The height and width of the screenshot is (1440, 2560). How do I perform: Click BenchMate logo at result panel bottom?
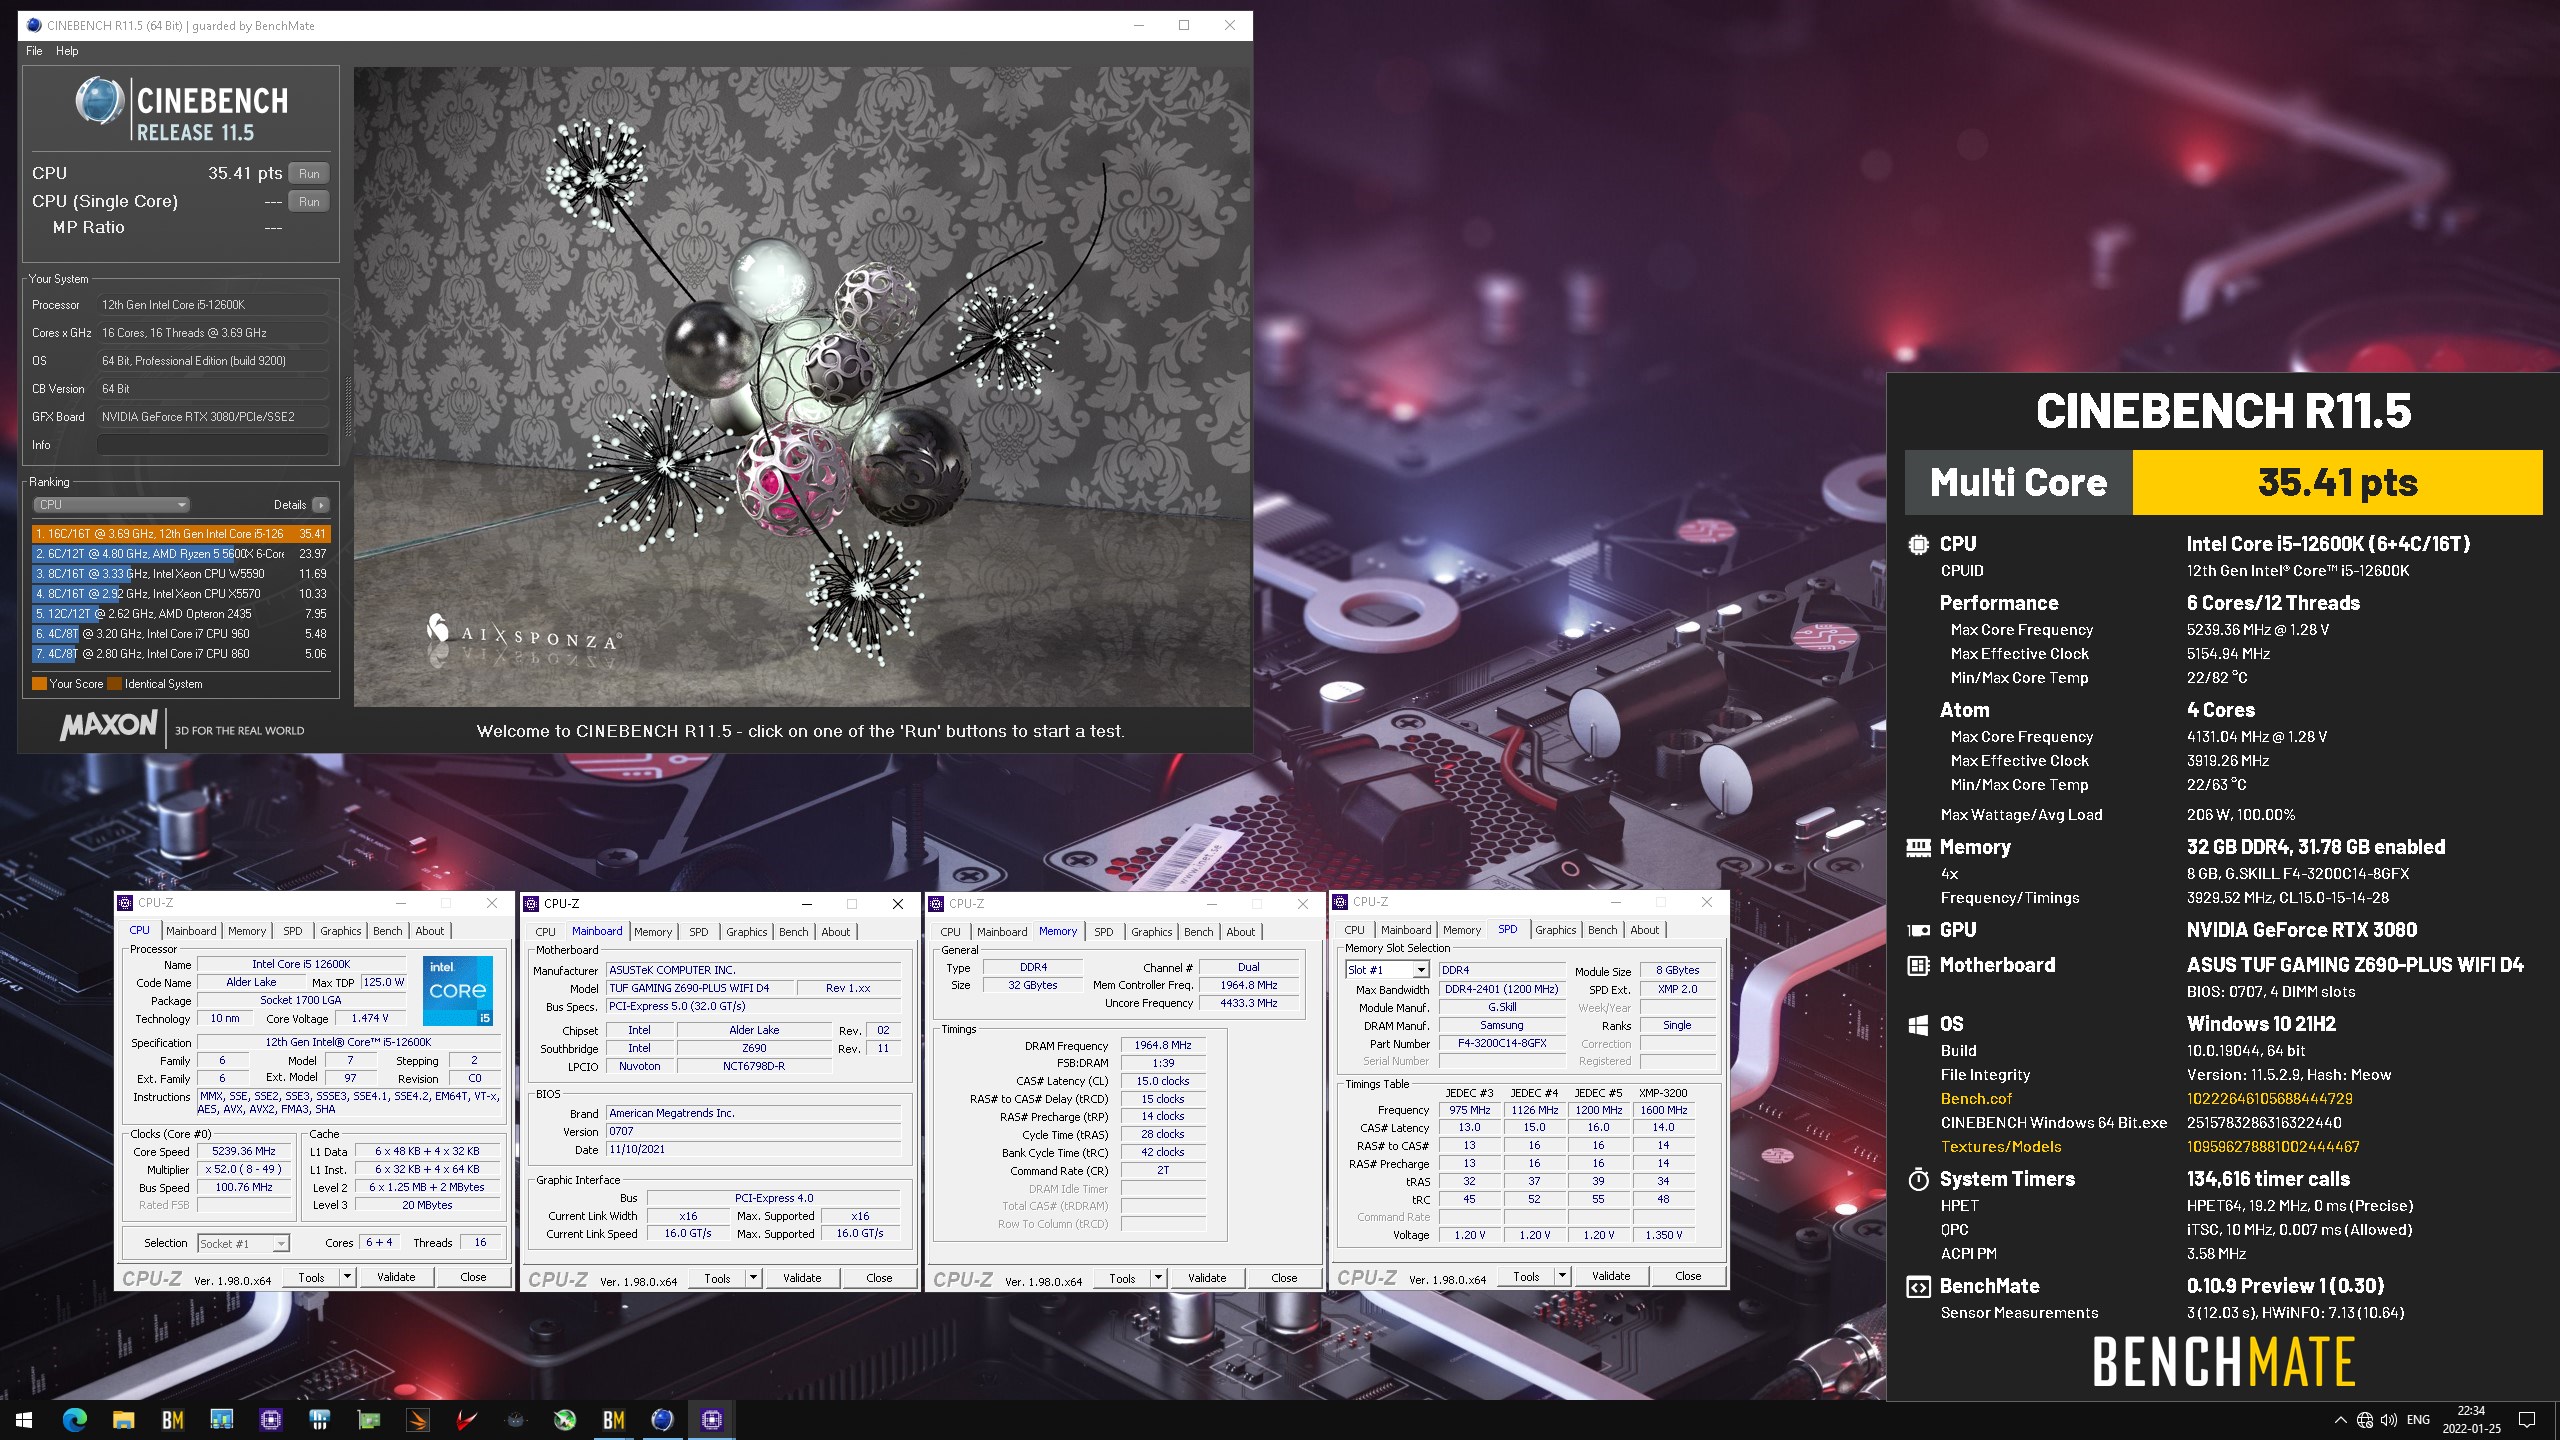[2224, 1362]
